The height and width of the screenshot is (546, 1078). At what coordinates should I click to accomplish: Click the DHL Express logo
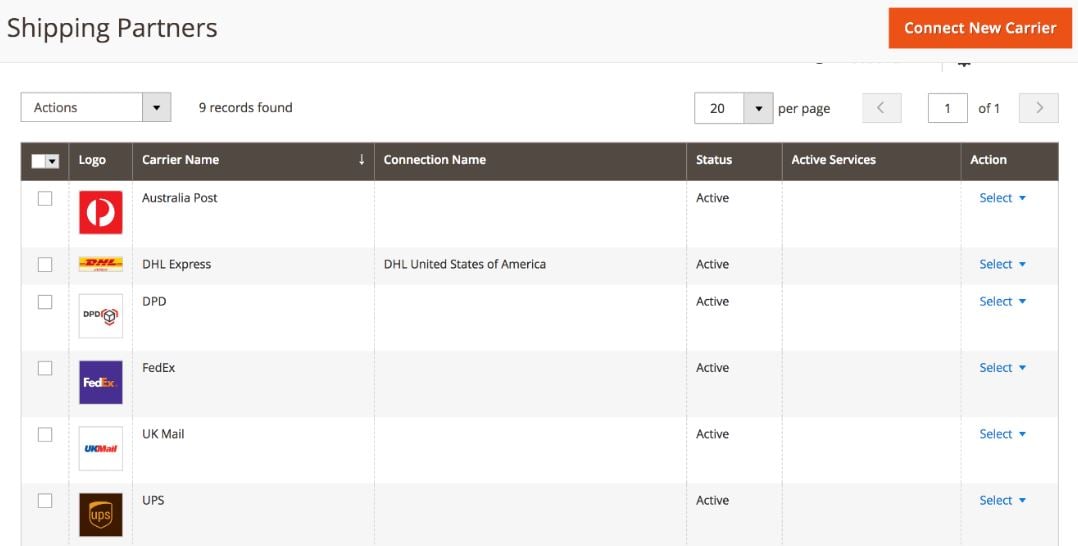pyautogui.click(x=100, y=264)
